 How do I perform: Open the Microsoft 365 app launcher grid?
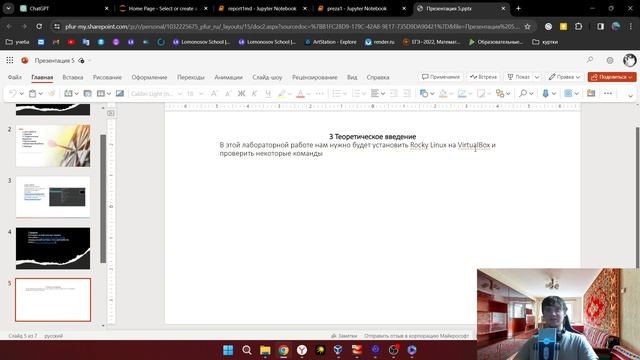point(10,60)
